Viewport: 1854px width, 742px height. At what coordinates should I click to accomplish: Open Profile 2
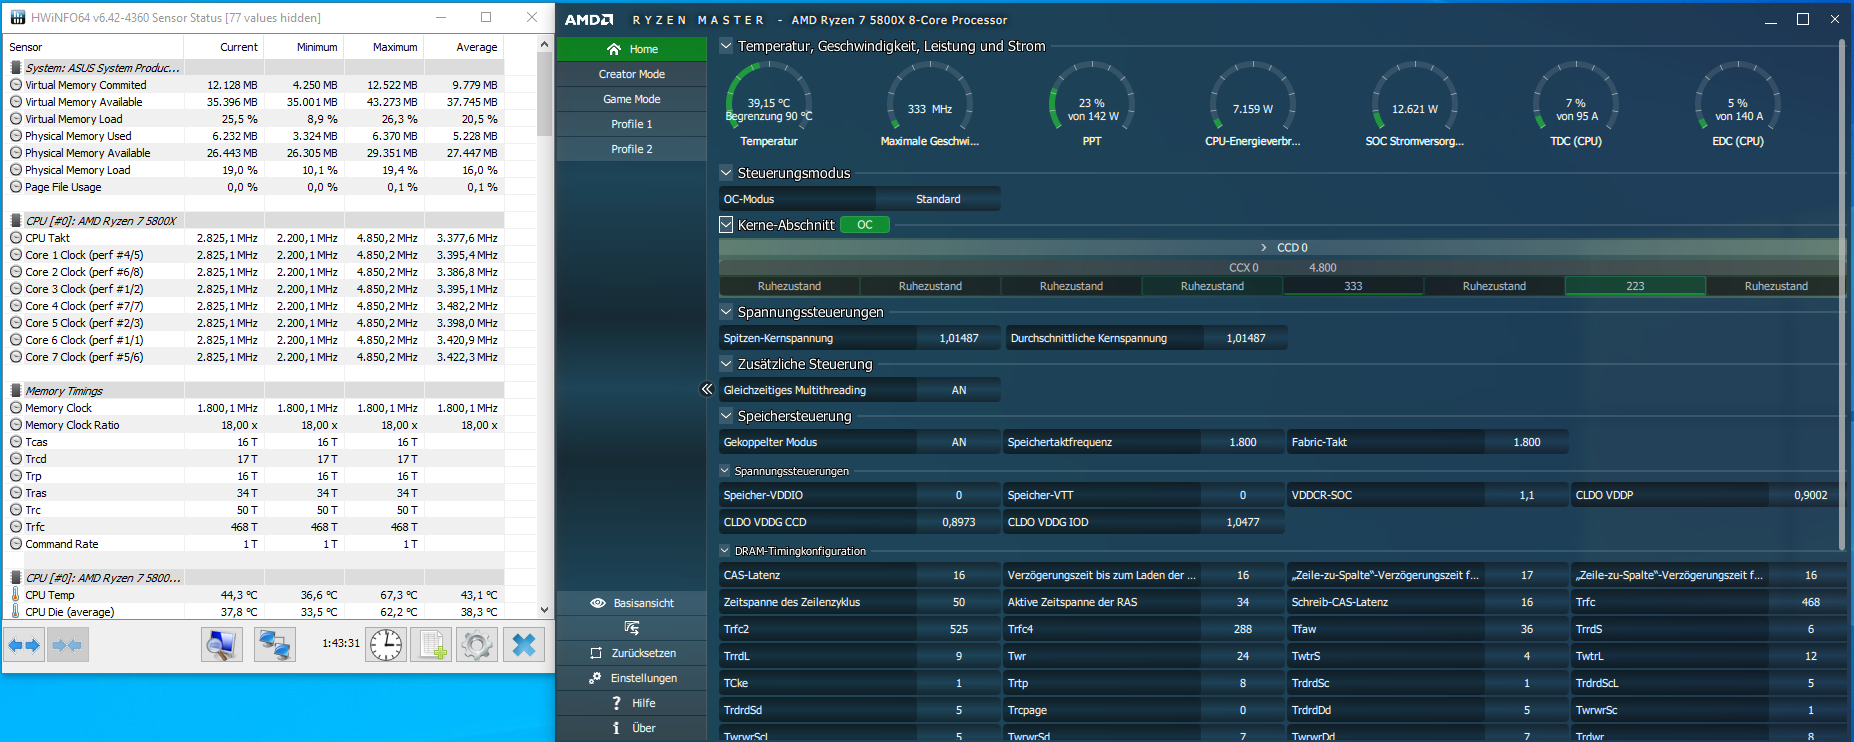(x=632, y=149)
